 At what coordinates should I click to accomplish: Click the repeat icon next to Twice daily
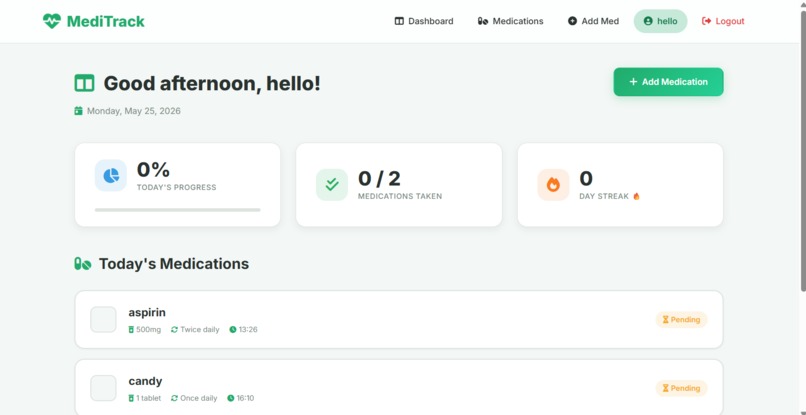click(x=174, y=330)
